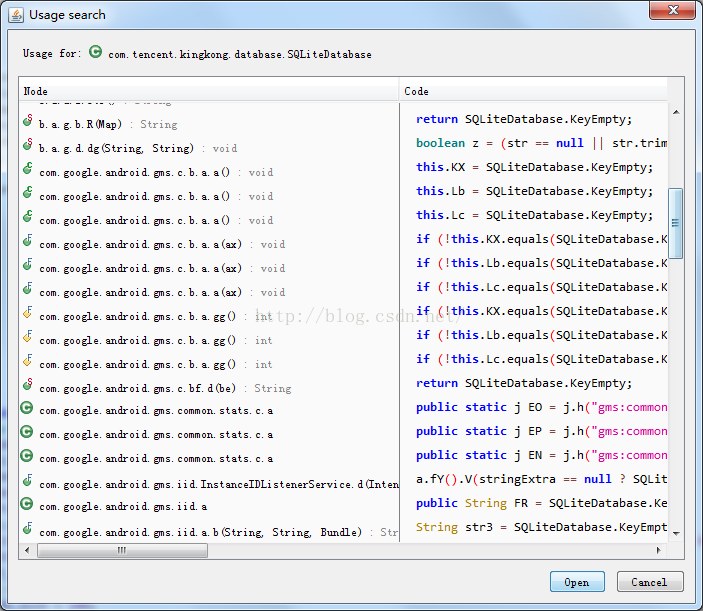The height and width of the screenshot is (611, 703).
Task: Click the class icon for com.google.android.gms.iid.a
Action: 28,506
